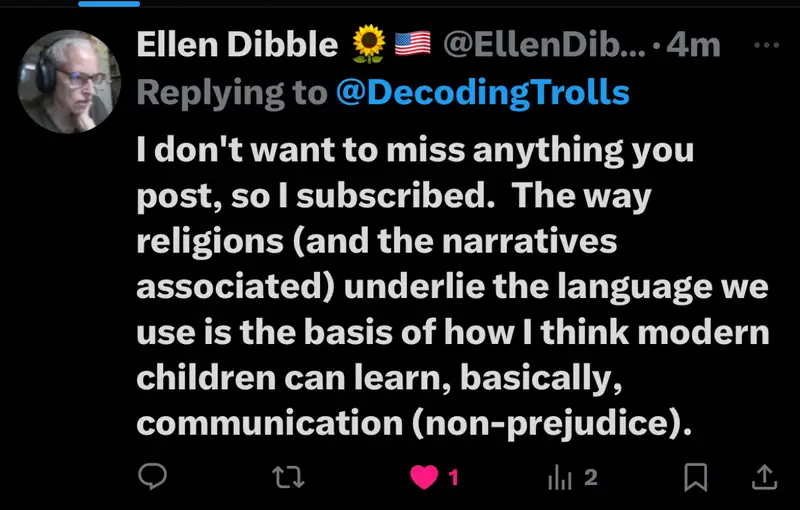Open the three-dot more options menu
This screenshot has width=800, height=510.
[766, 45]
